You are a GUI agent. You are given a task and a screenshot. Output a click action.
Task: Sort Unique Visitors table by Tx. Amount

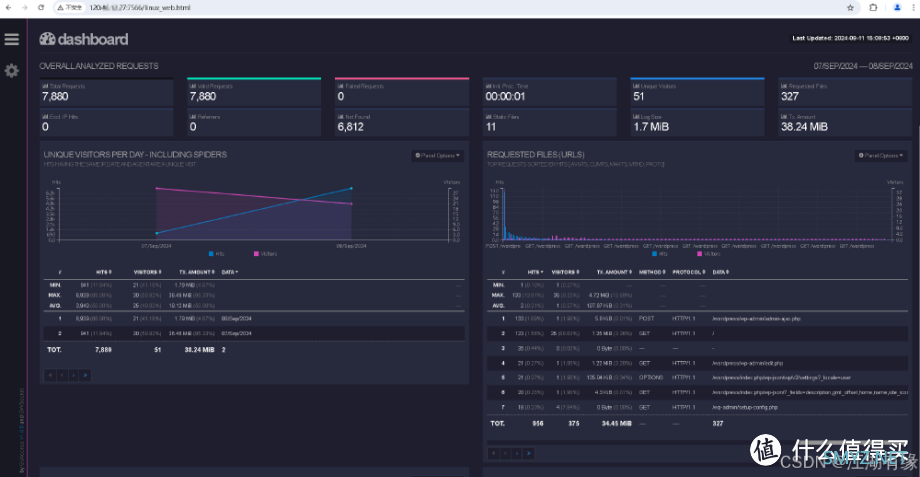pyautogui.click(x=198, y=272)
